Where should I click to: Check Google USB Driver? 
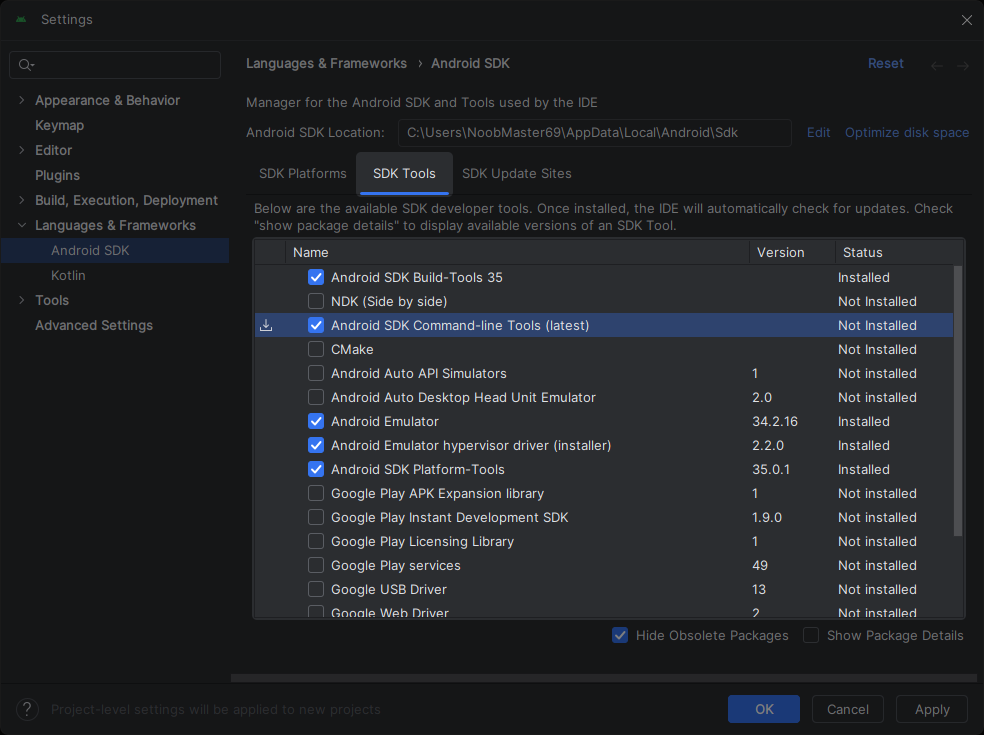[316, 589]
